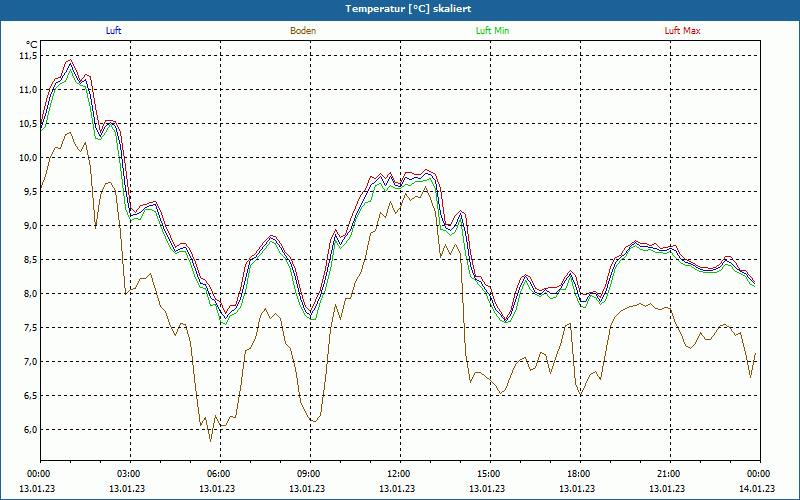Click the 09:00 time axis label
The width and height of the screenshot is (800, 500).
(308, 474)
